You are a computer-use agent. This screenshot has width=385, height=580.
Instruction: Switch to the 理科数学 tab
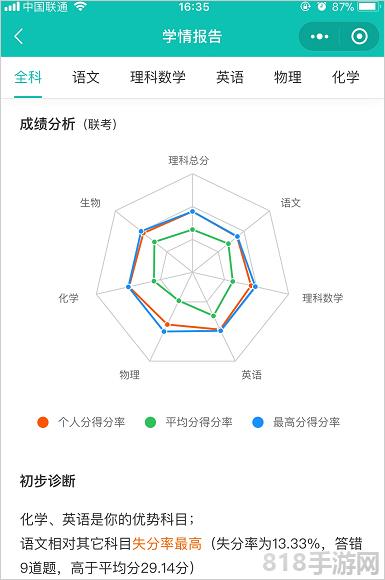click(x=158, y=77)
